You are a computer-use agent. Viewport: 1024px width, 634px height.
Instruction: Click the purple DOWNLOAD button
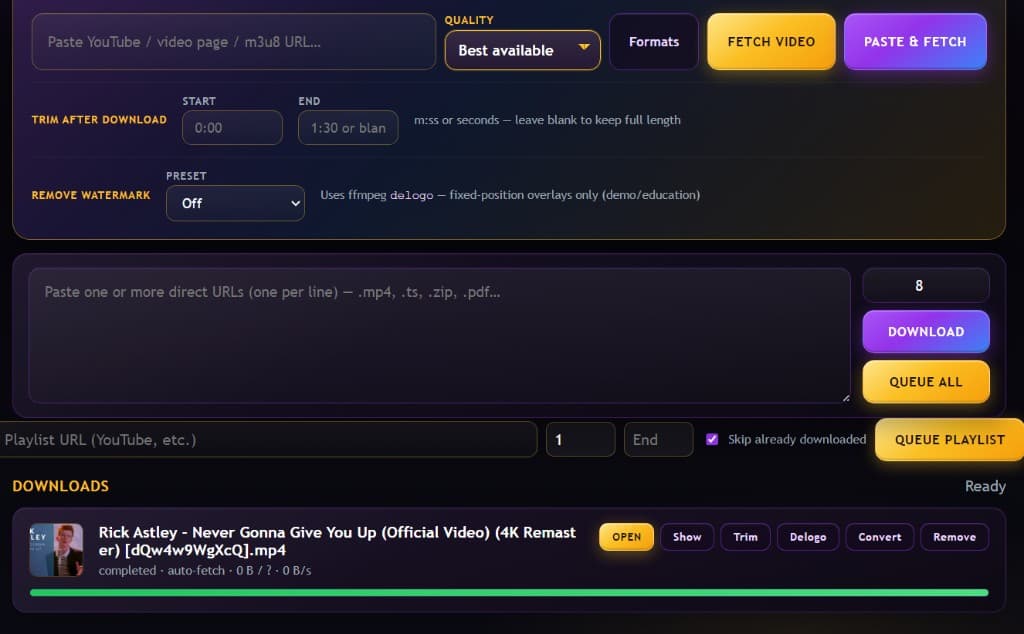pyautogui.click(x=926, y=332)
